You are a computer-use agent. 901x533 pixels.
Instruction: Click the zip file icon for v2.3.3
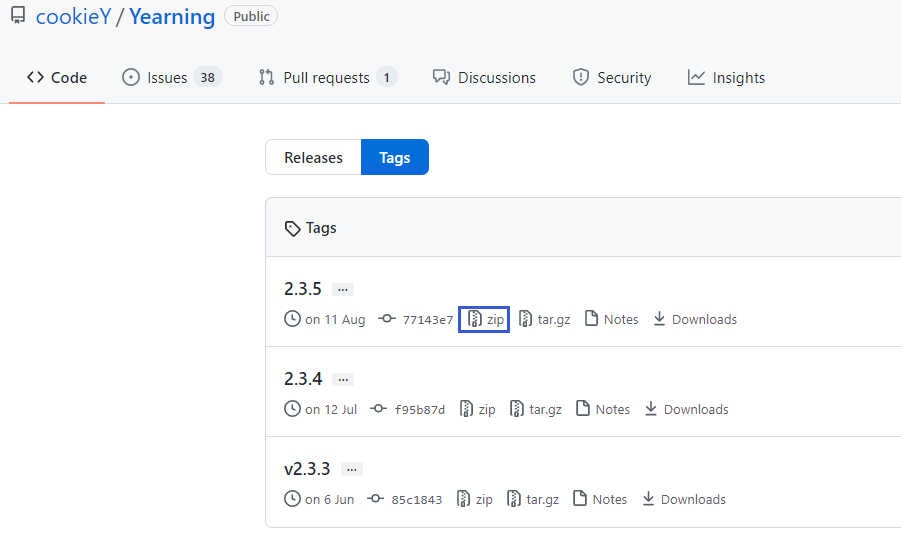coord(463,499)
